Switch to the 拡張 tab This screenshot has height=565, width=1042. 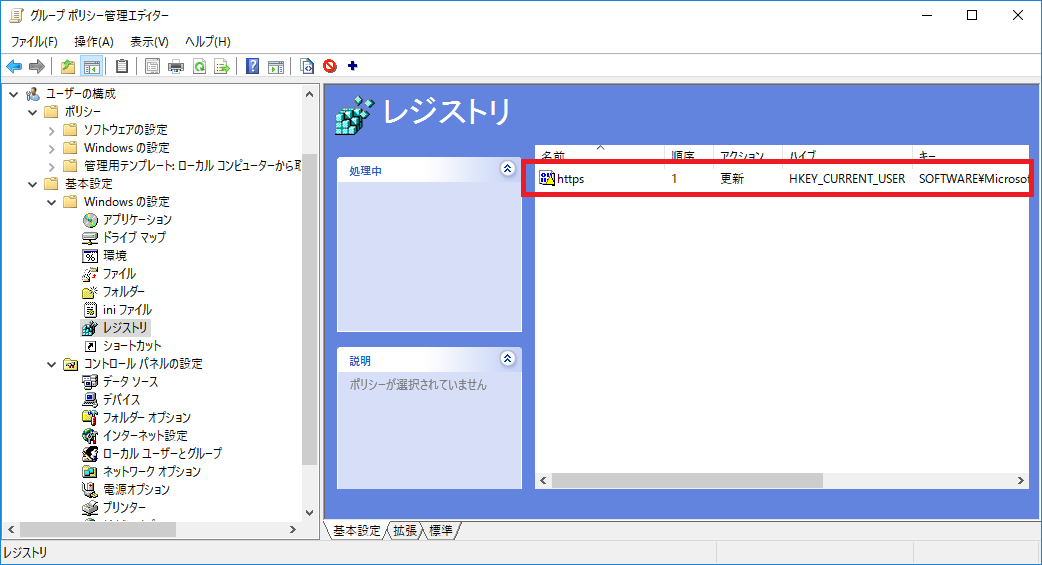tap(405, 531)
